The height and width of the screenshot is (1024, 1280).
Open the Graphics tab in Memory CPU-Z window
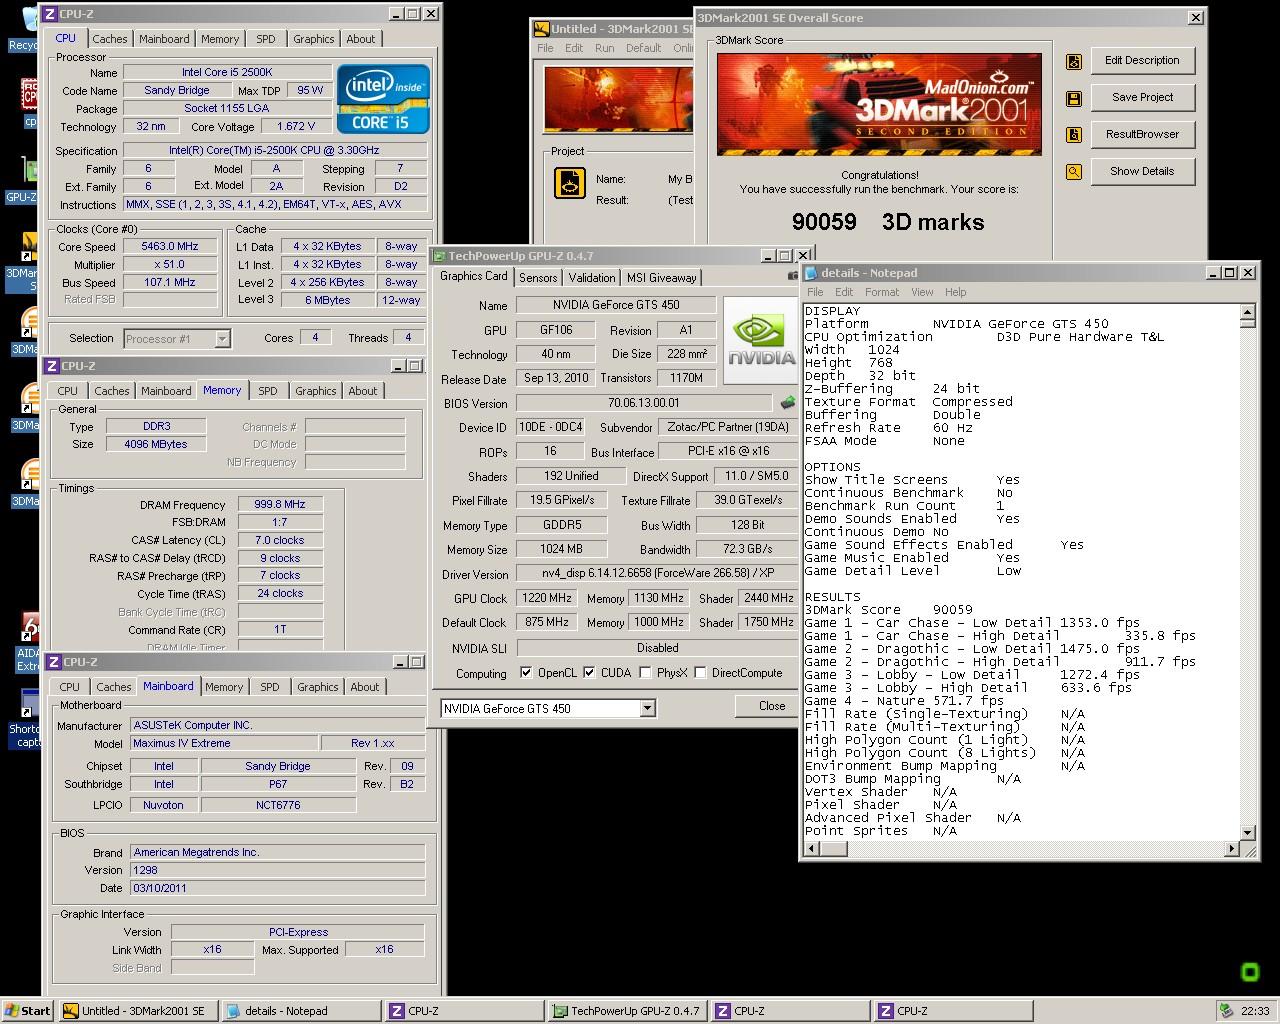click(316, 391)
